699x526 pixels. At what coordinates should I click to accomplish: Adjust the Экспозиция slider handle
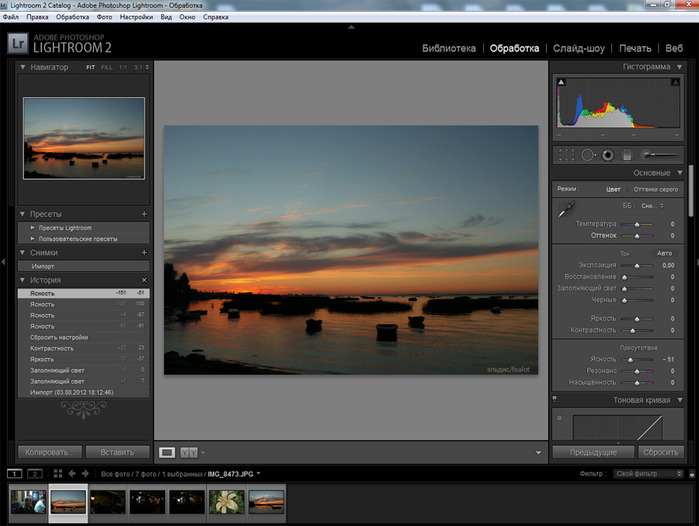tap(636, 264)
